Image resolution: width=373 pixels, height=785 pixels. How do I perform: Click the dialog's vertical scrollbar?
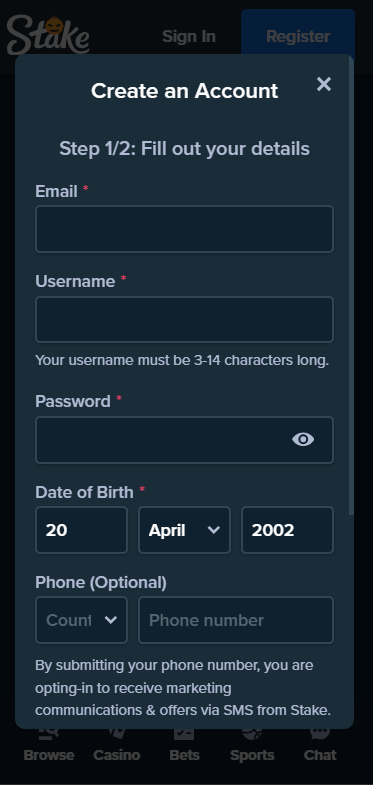351,285
